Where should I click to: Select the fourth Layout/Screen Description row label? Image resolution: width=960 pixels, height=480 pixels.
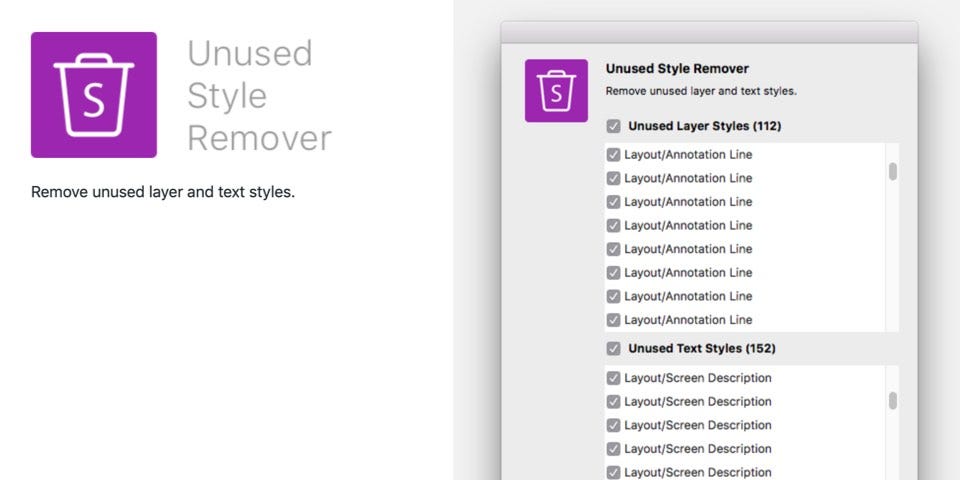pyautogui.click(x=698, y=449)
